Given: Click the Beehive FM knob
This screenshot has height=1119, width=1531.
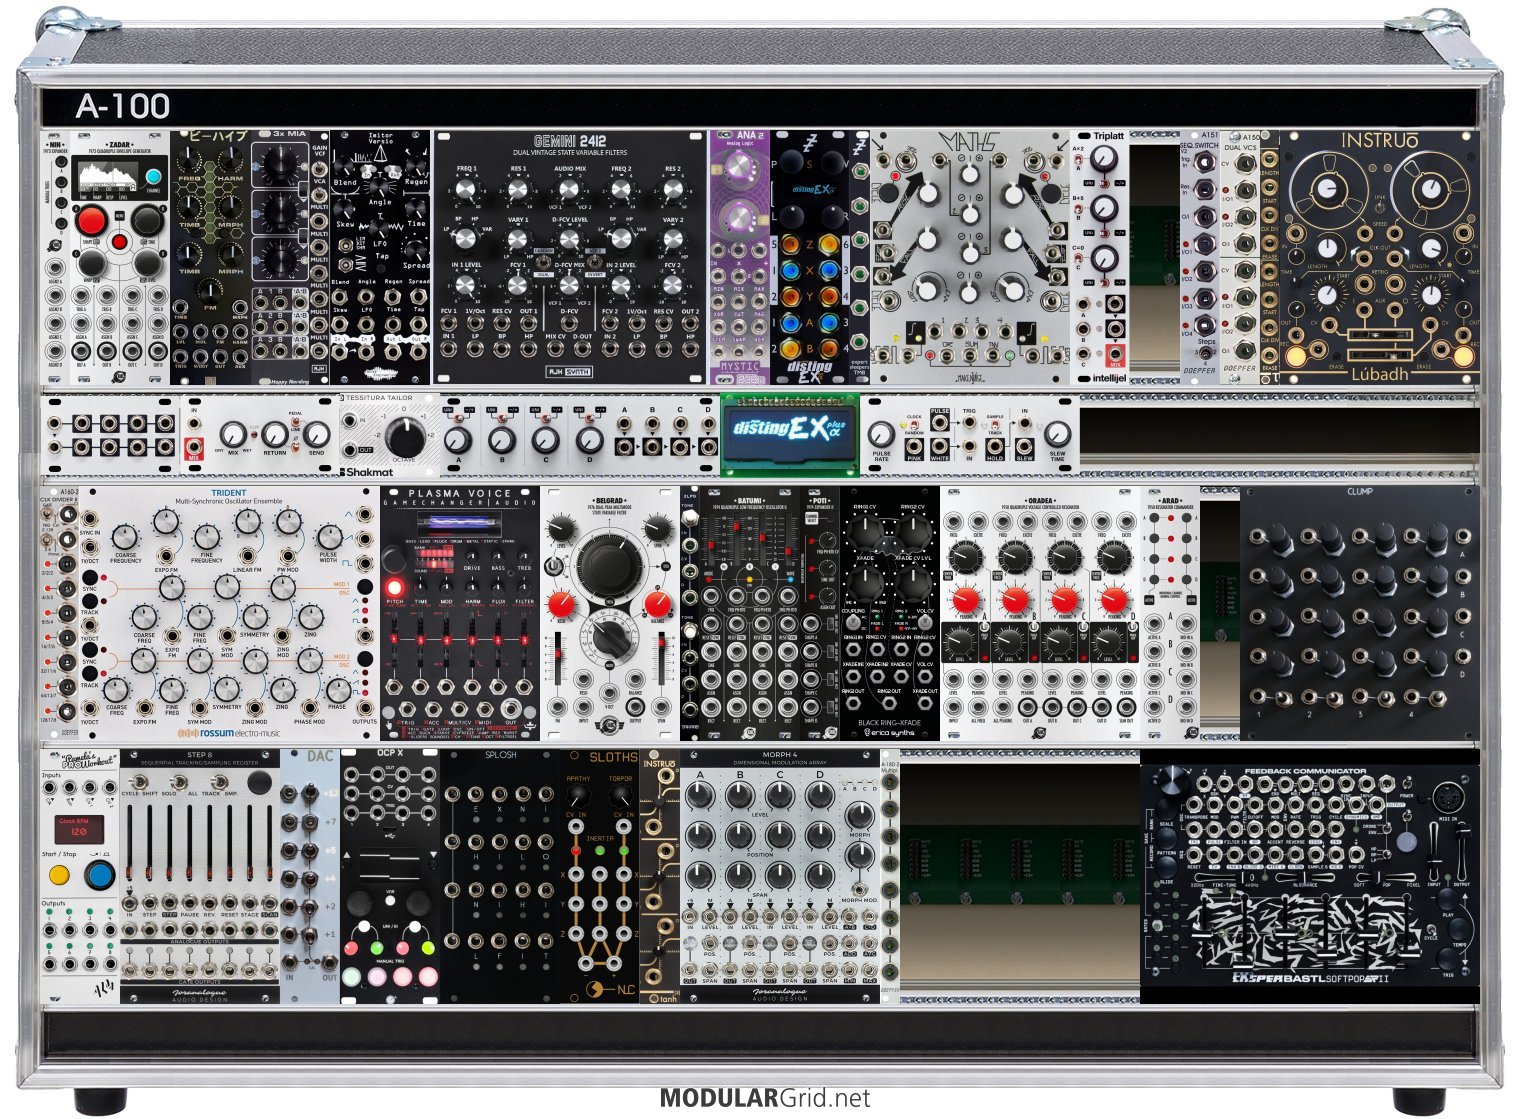Looking at the screenshot, I should 210,291.
